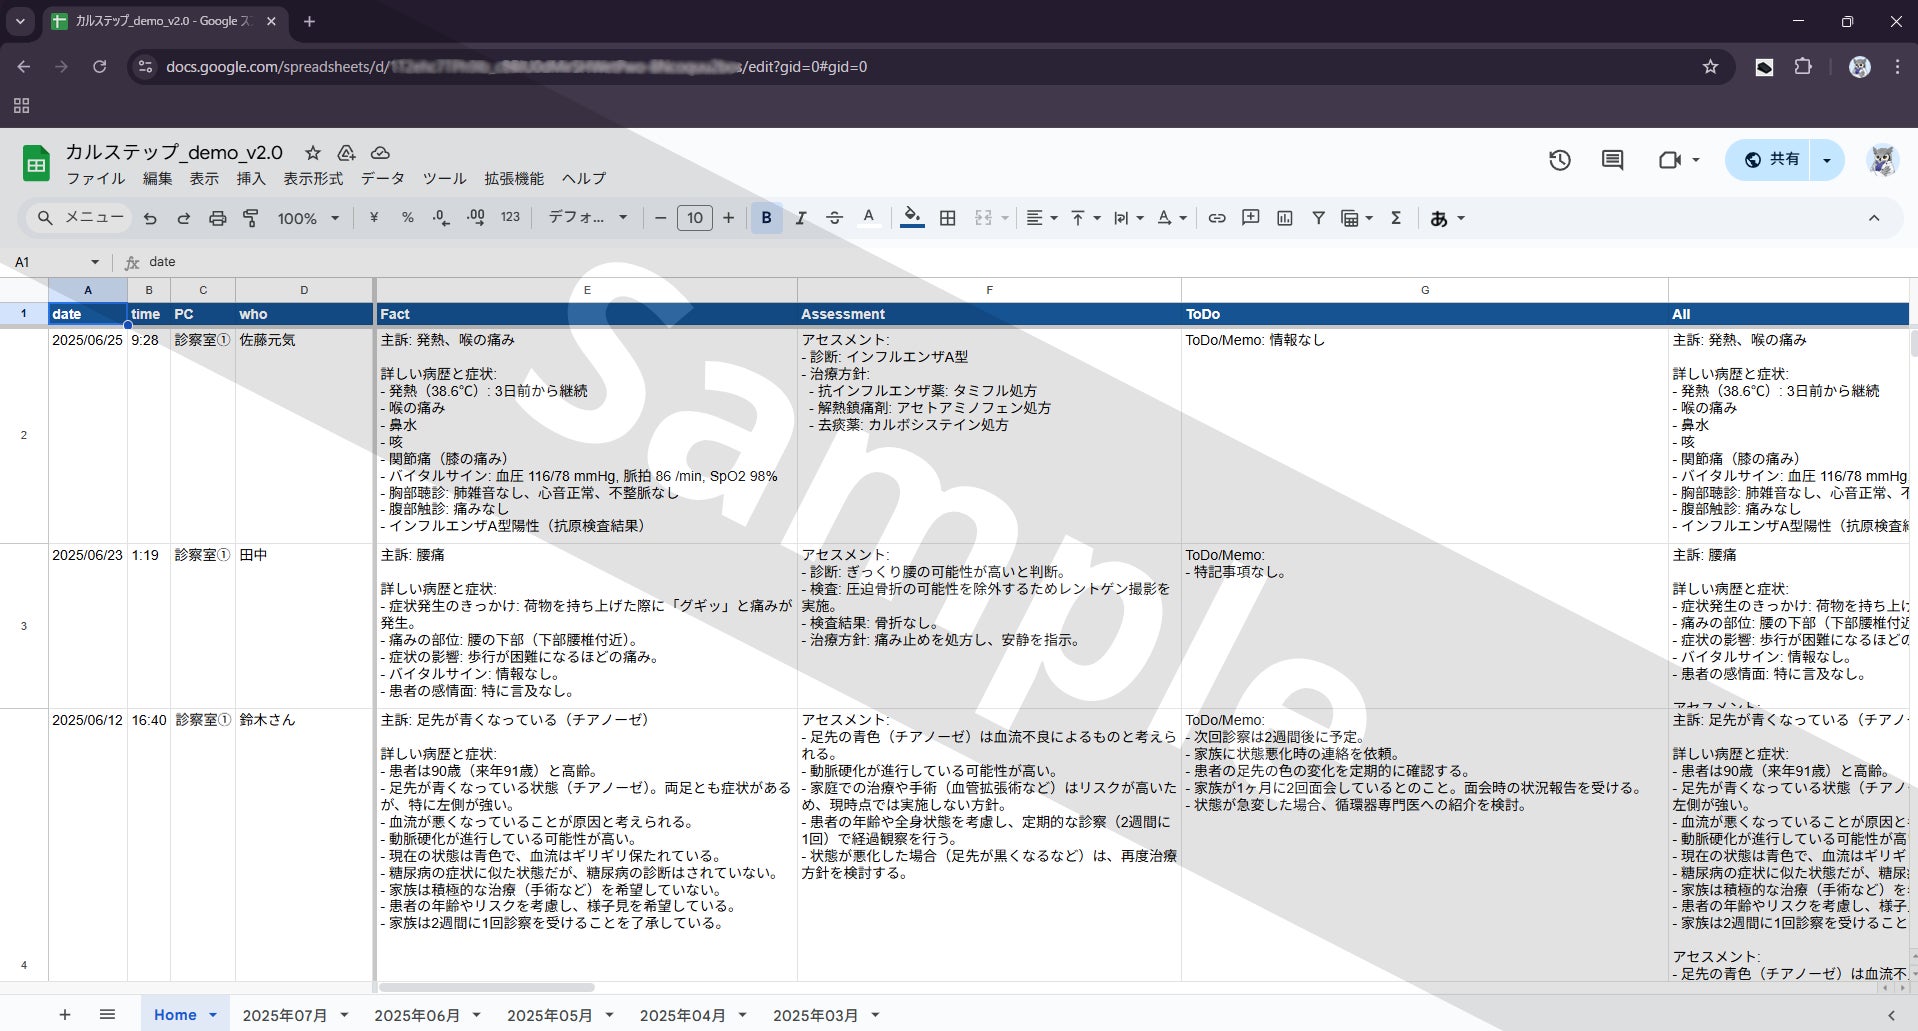Move document using folder icon
The width and height of the screenshot is (1918, 1031).
[346, 153]
